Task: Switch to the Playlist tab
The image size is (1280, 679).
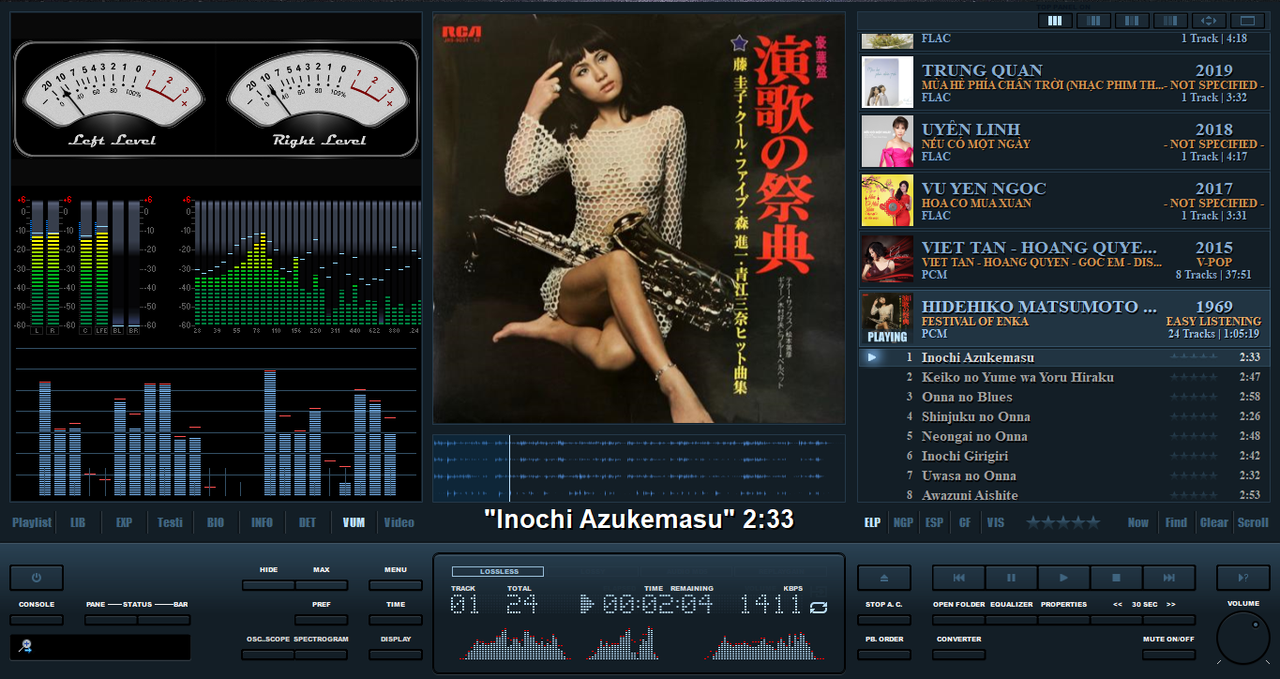Action: coord(32,522)
